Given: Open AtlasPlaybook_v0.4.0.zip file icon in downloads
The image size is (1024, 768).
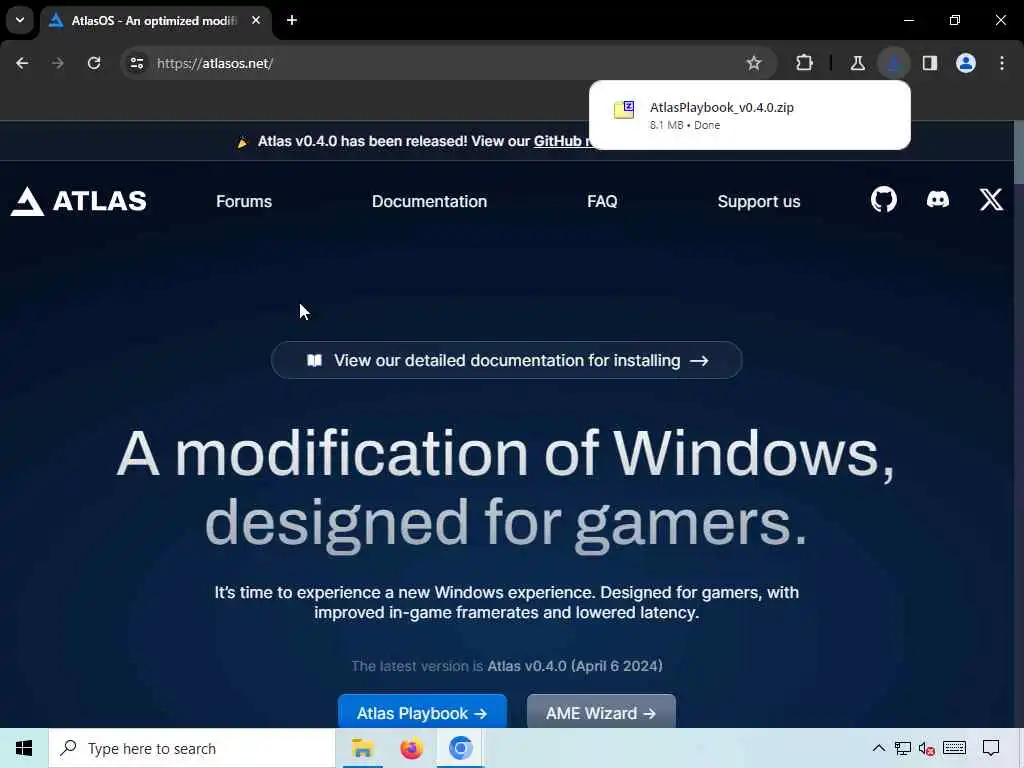Looking at the screenshot, I should (624, 109).
